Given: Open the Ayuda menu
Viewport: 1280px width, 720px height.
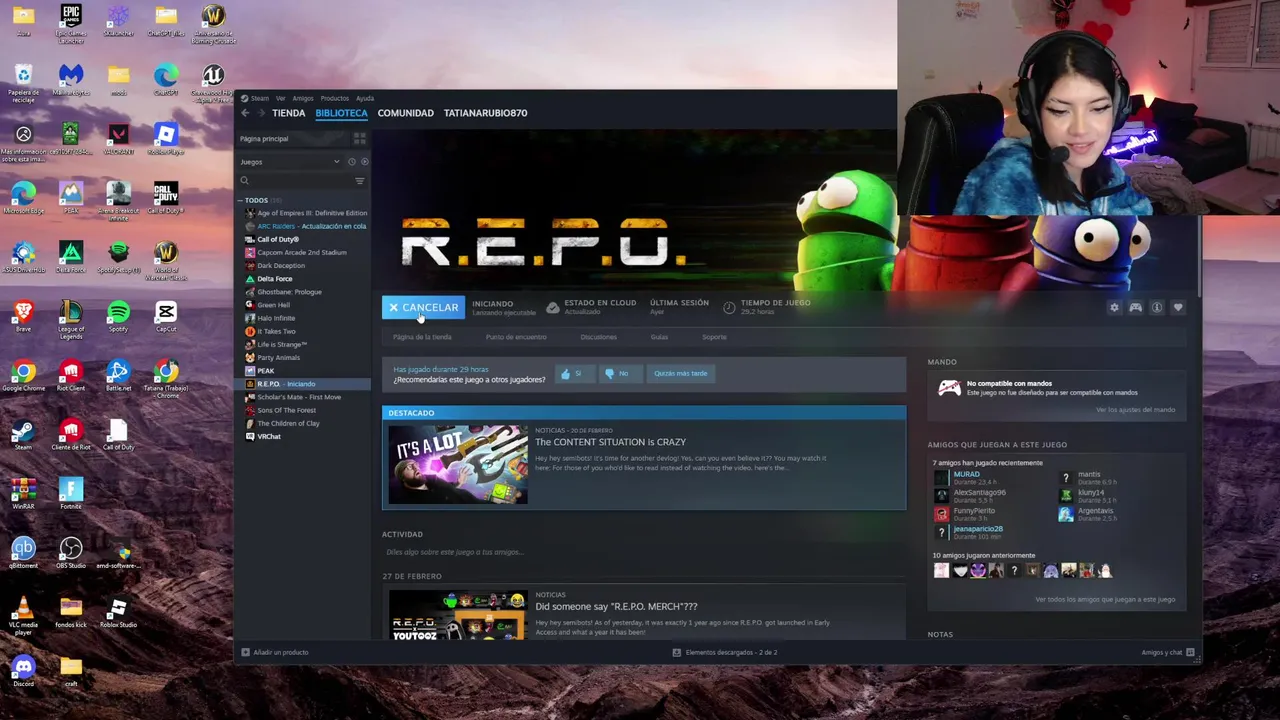Looking at the screenshot, I should tap(365, 98).
